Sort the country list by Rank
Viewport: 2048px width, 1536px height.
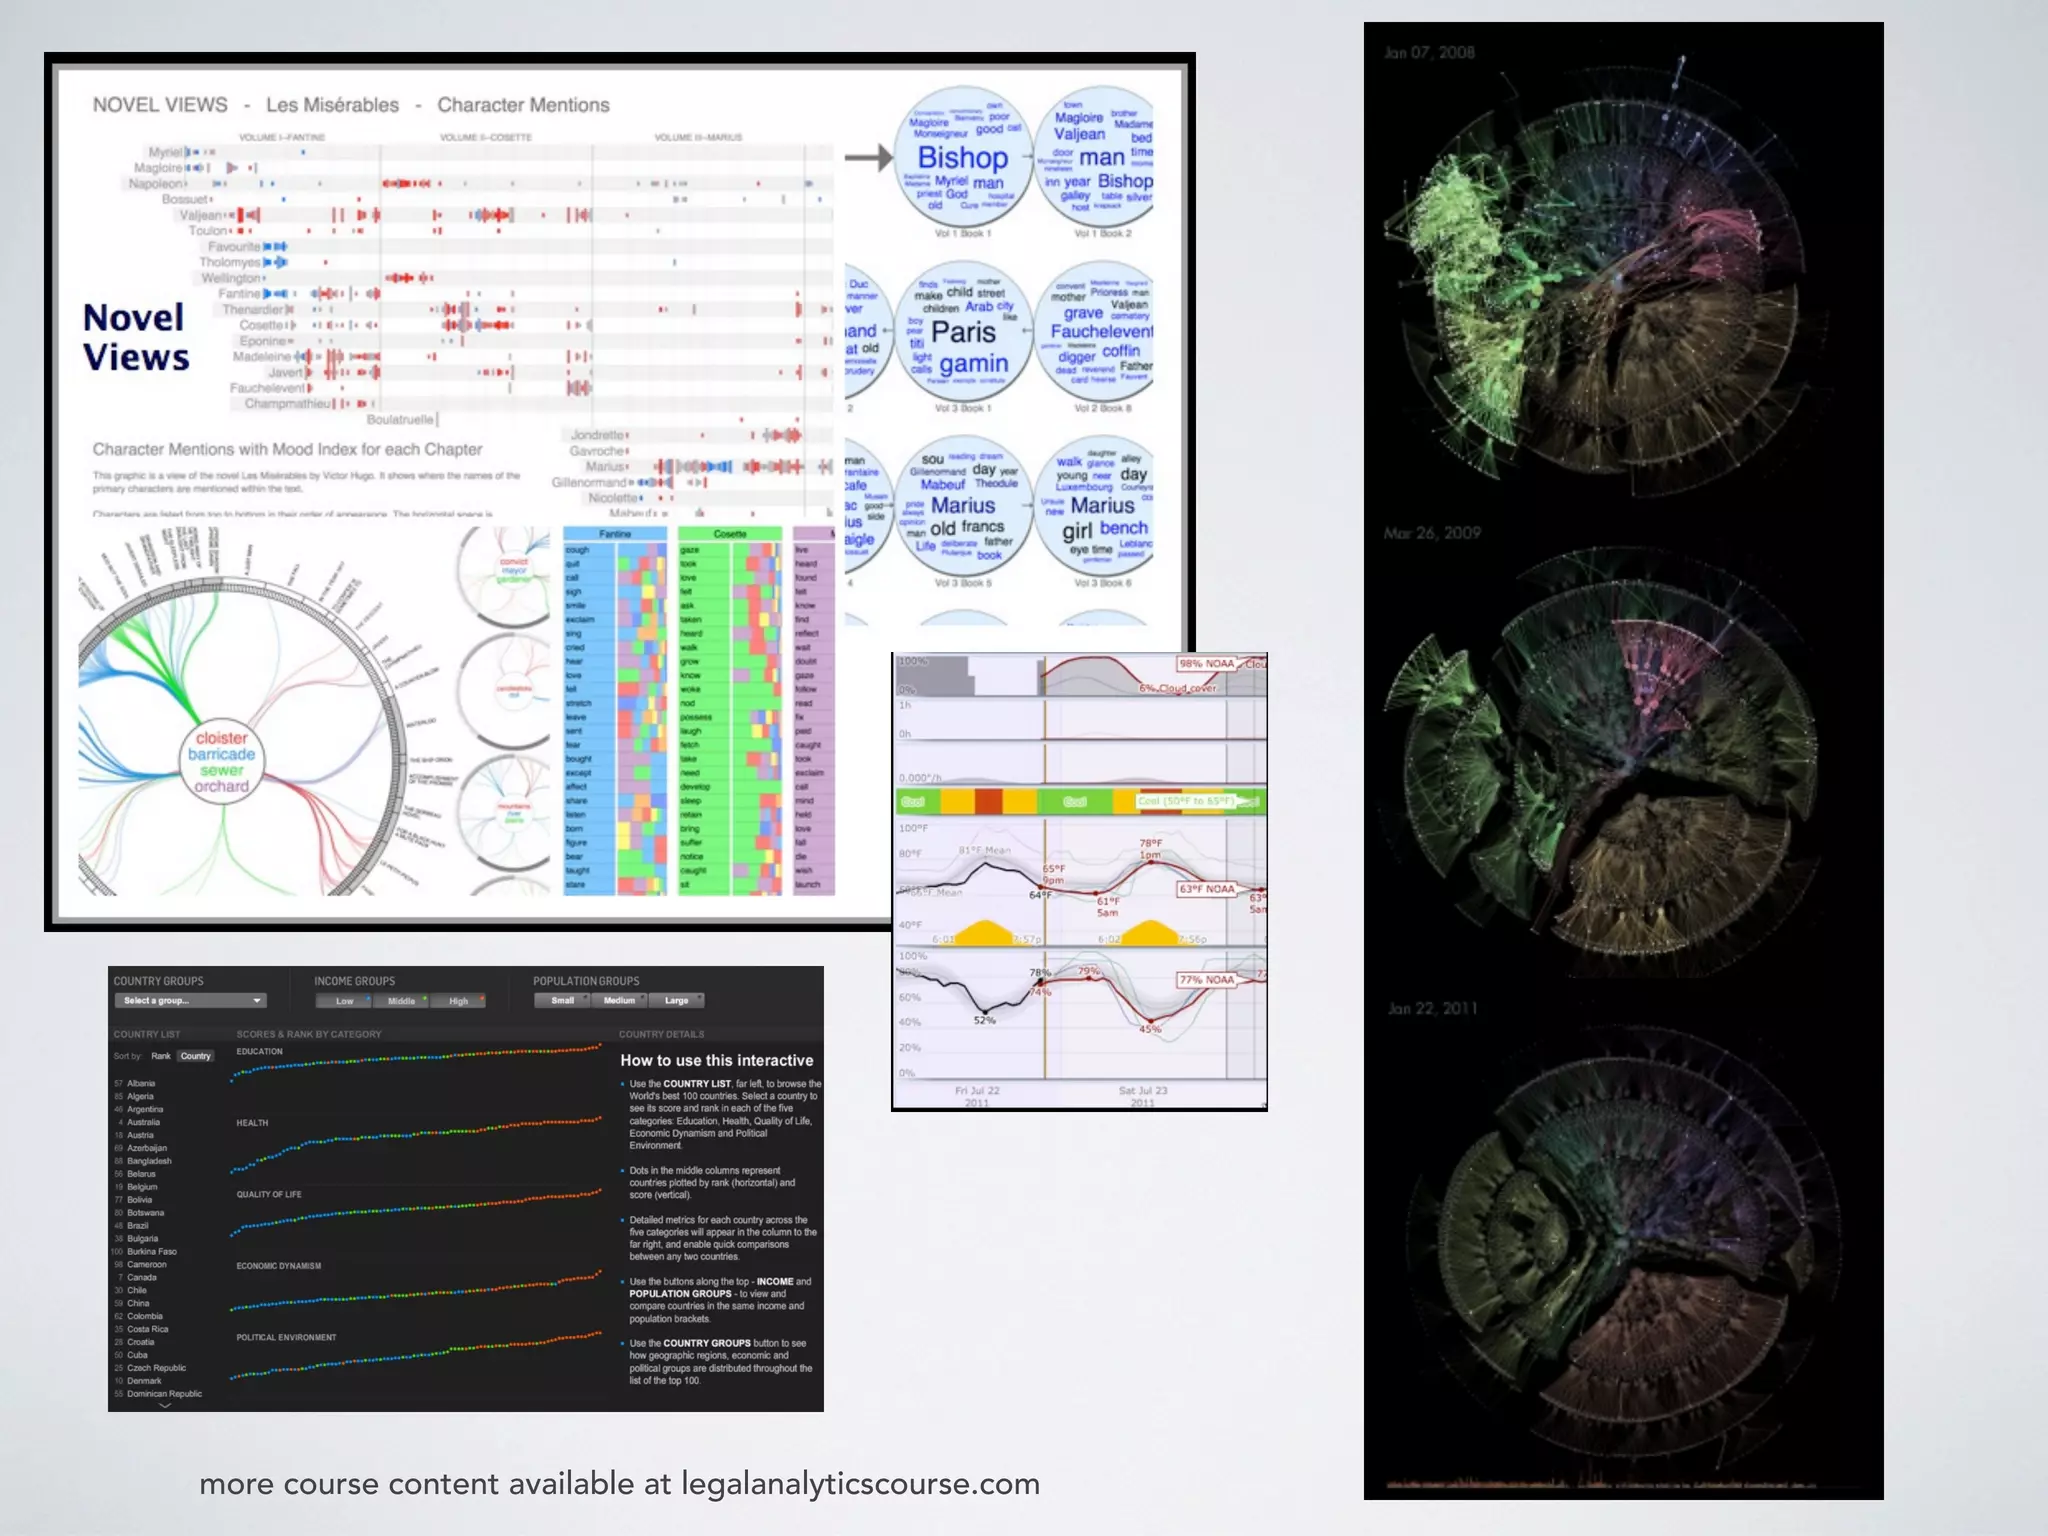coord(161,1056)
